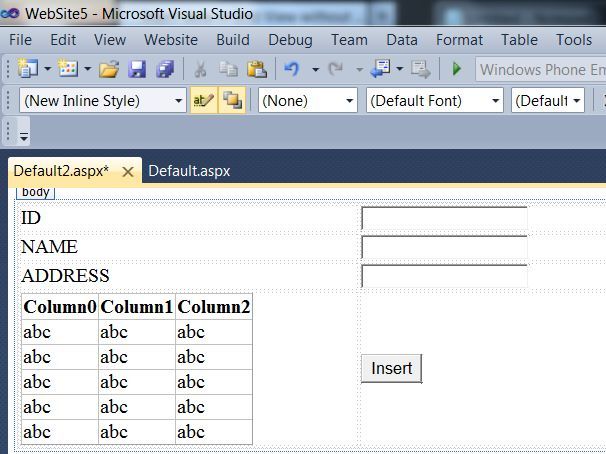Click the NAME text box

(x=444, y=247)
